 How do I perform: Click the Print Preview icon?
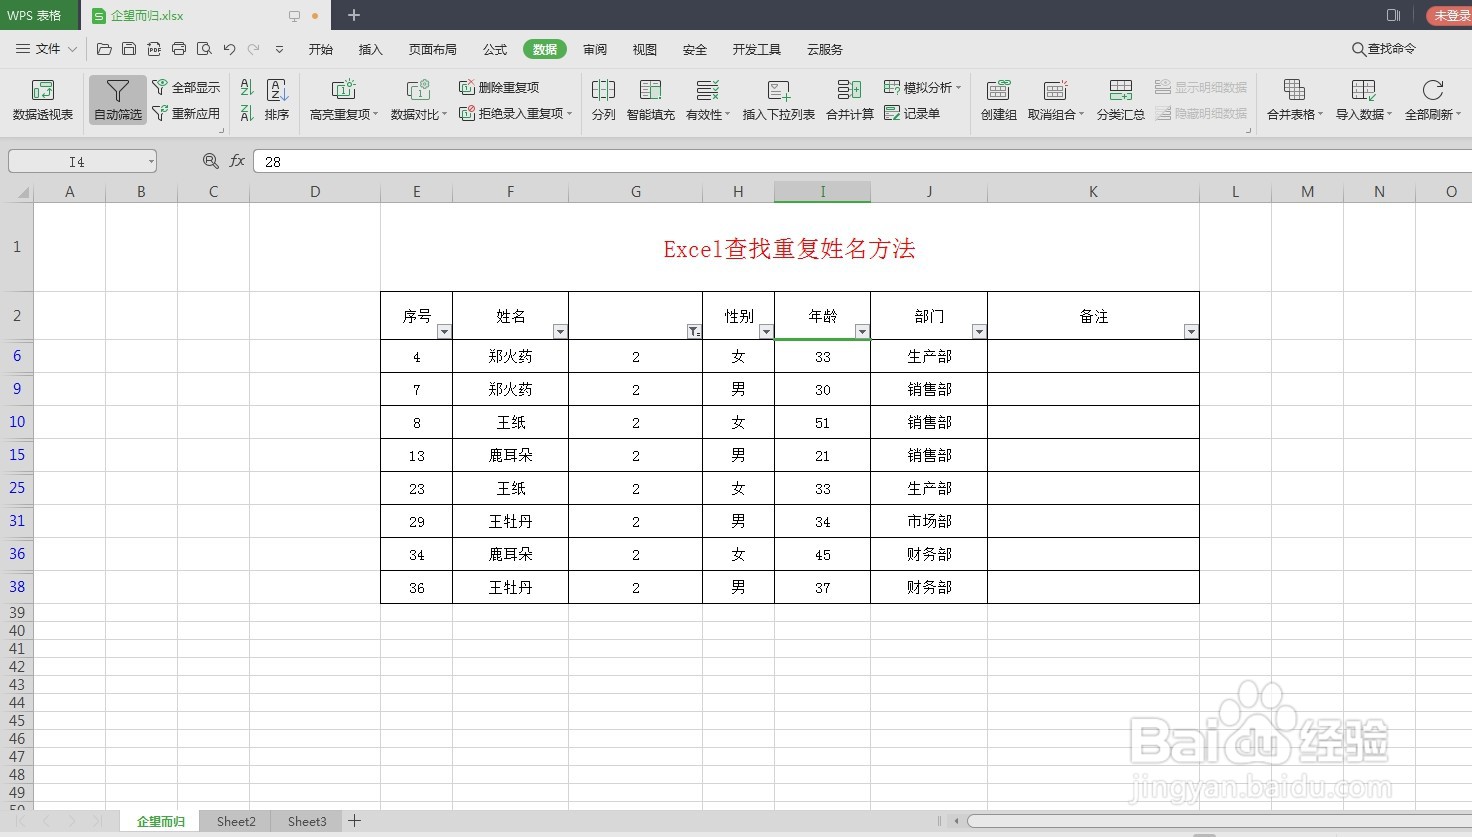pyautogui.click(x=204, y=49)
